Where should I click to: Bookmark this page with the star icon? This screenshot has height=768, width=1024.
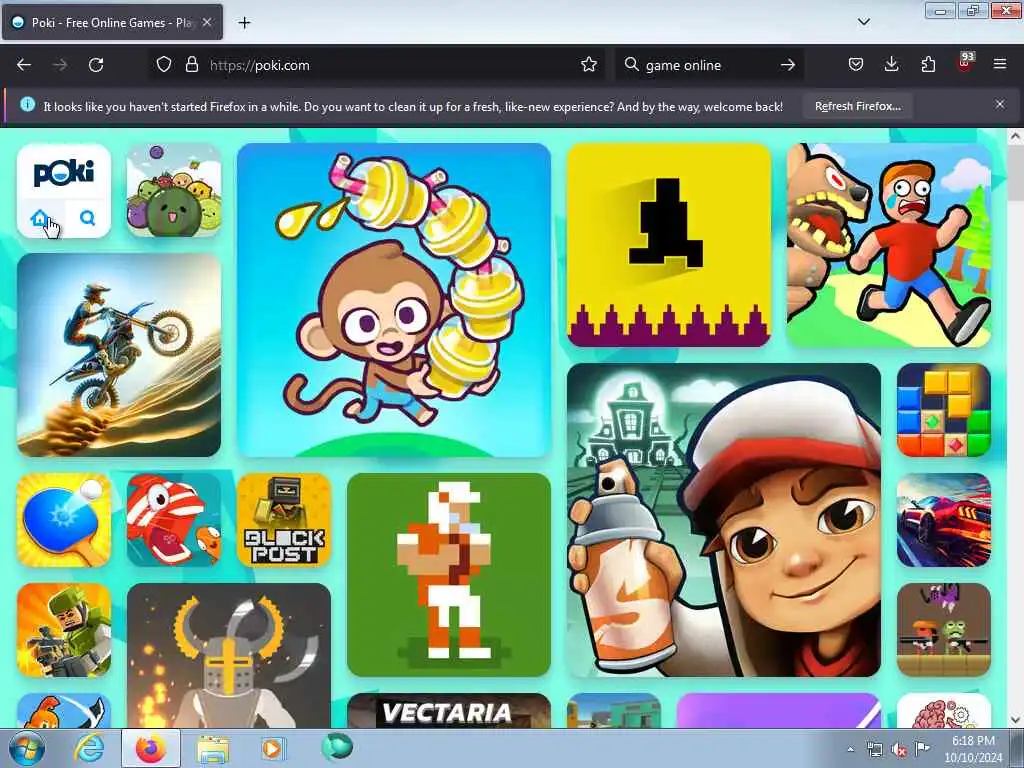coord(588,65)
